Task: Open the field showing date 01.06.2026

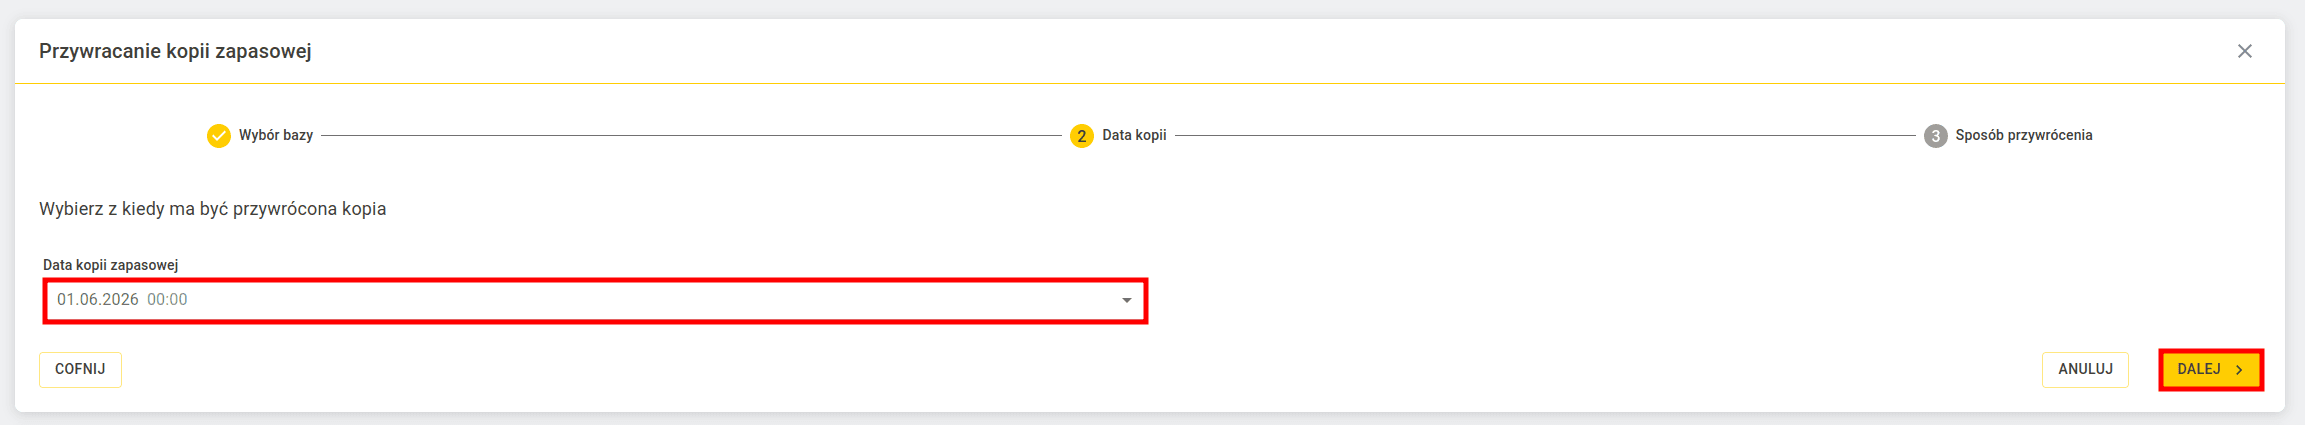Action: coord(595,300)
